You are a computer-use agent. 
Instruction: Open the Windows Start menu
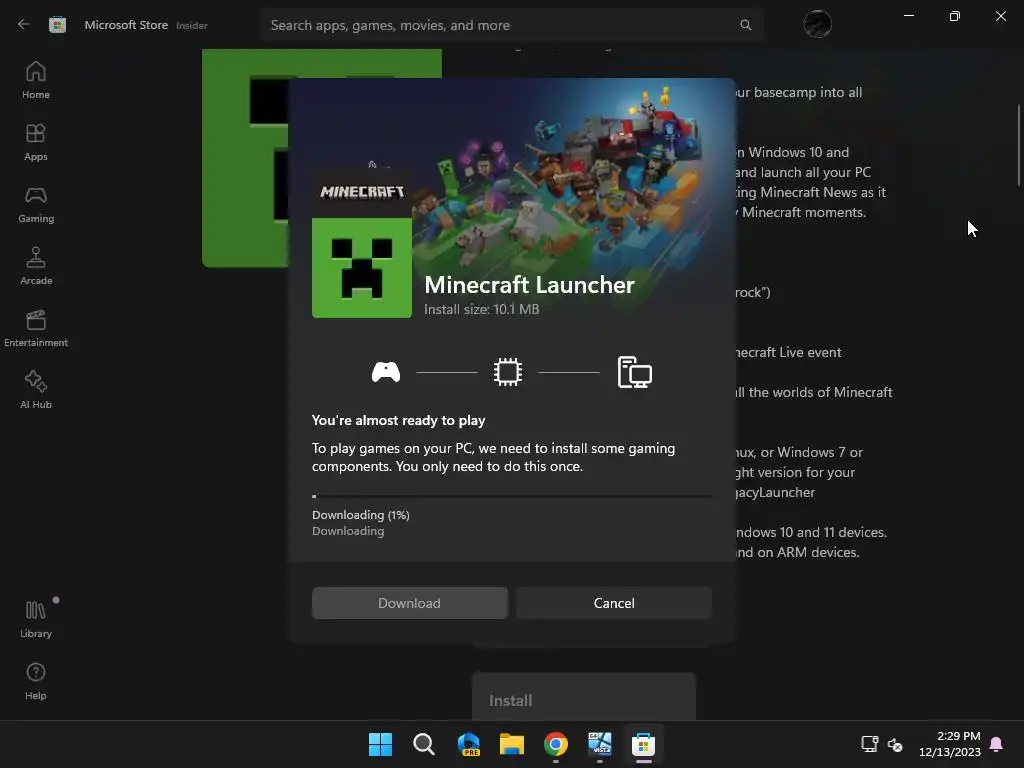coord(380,744)
